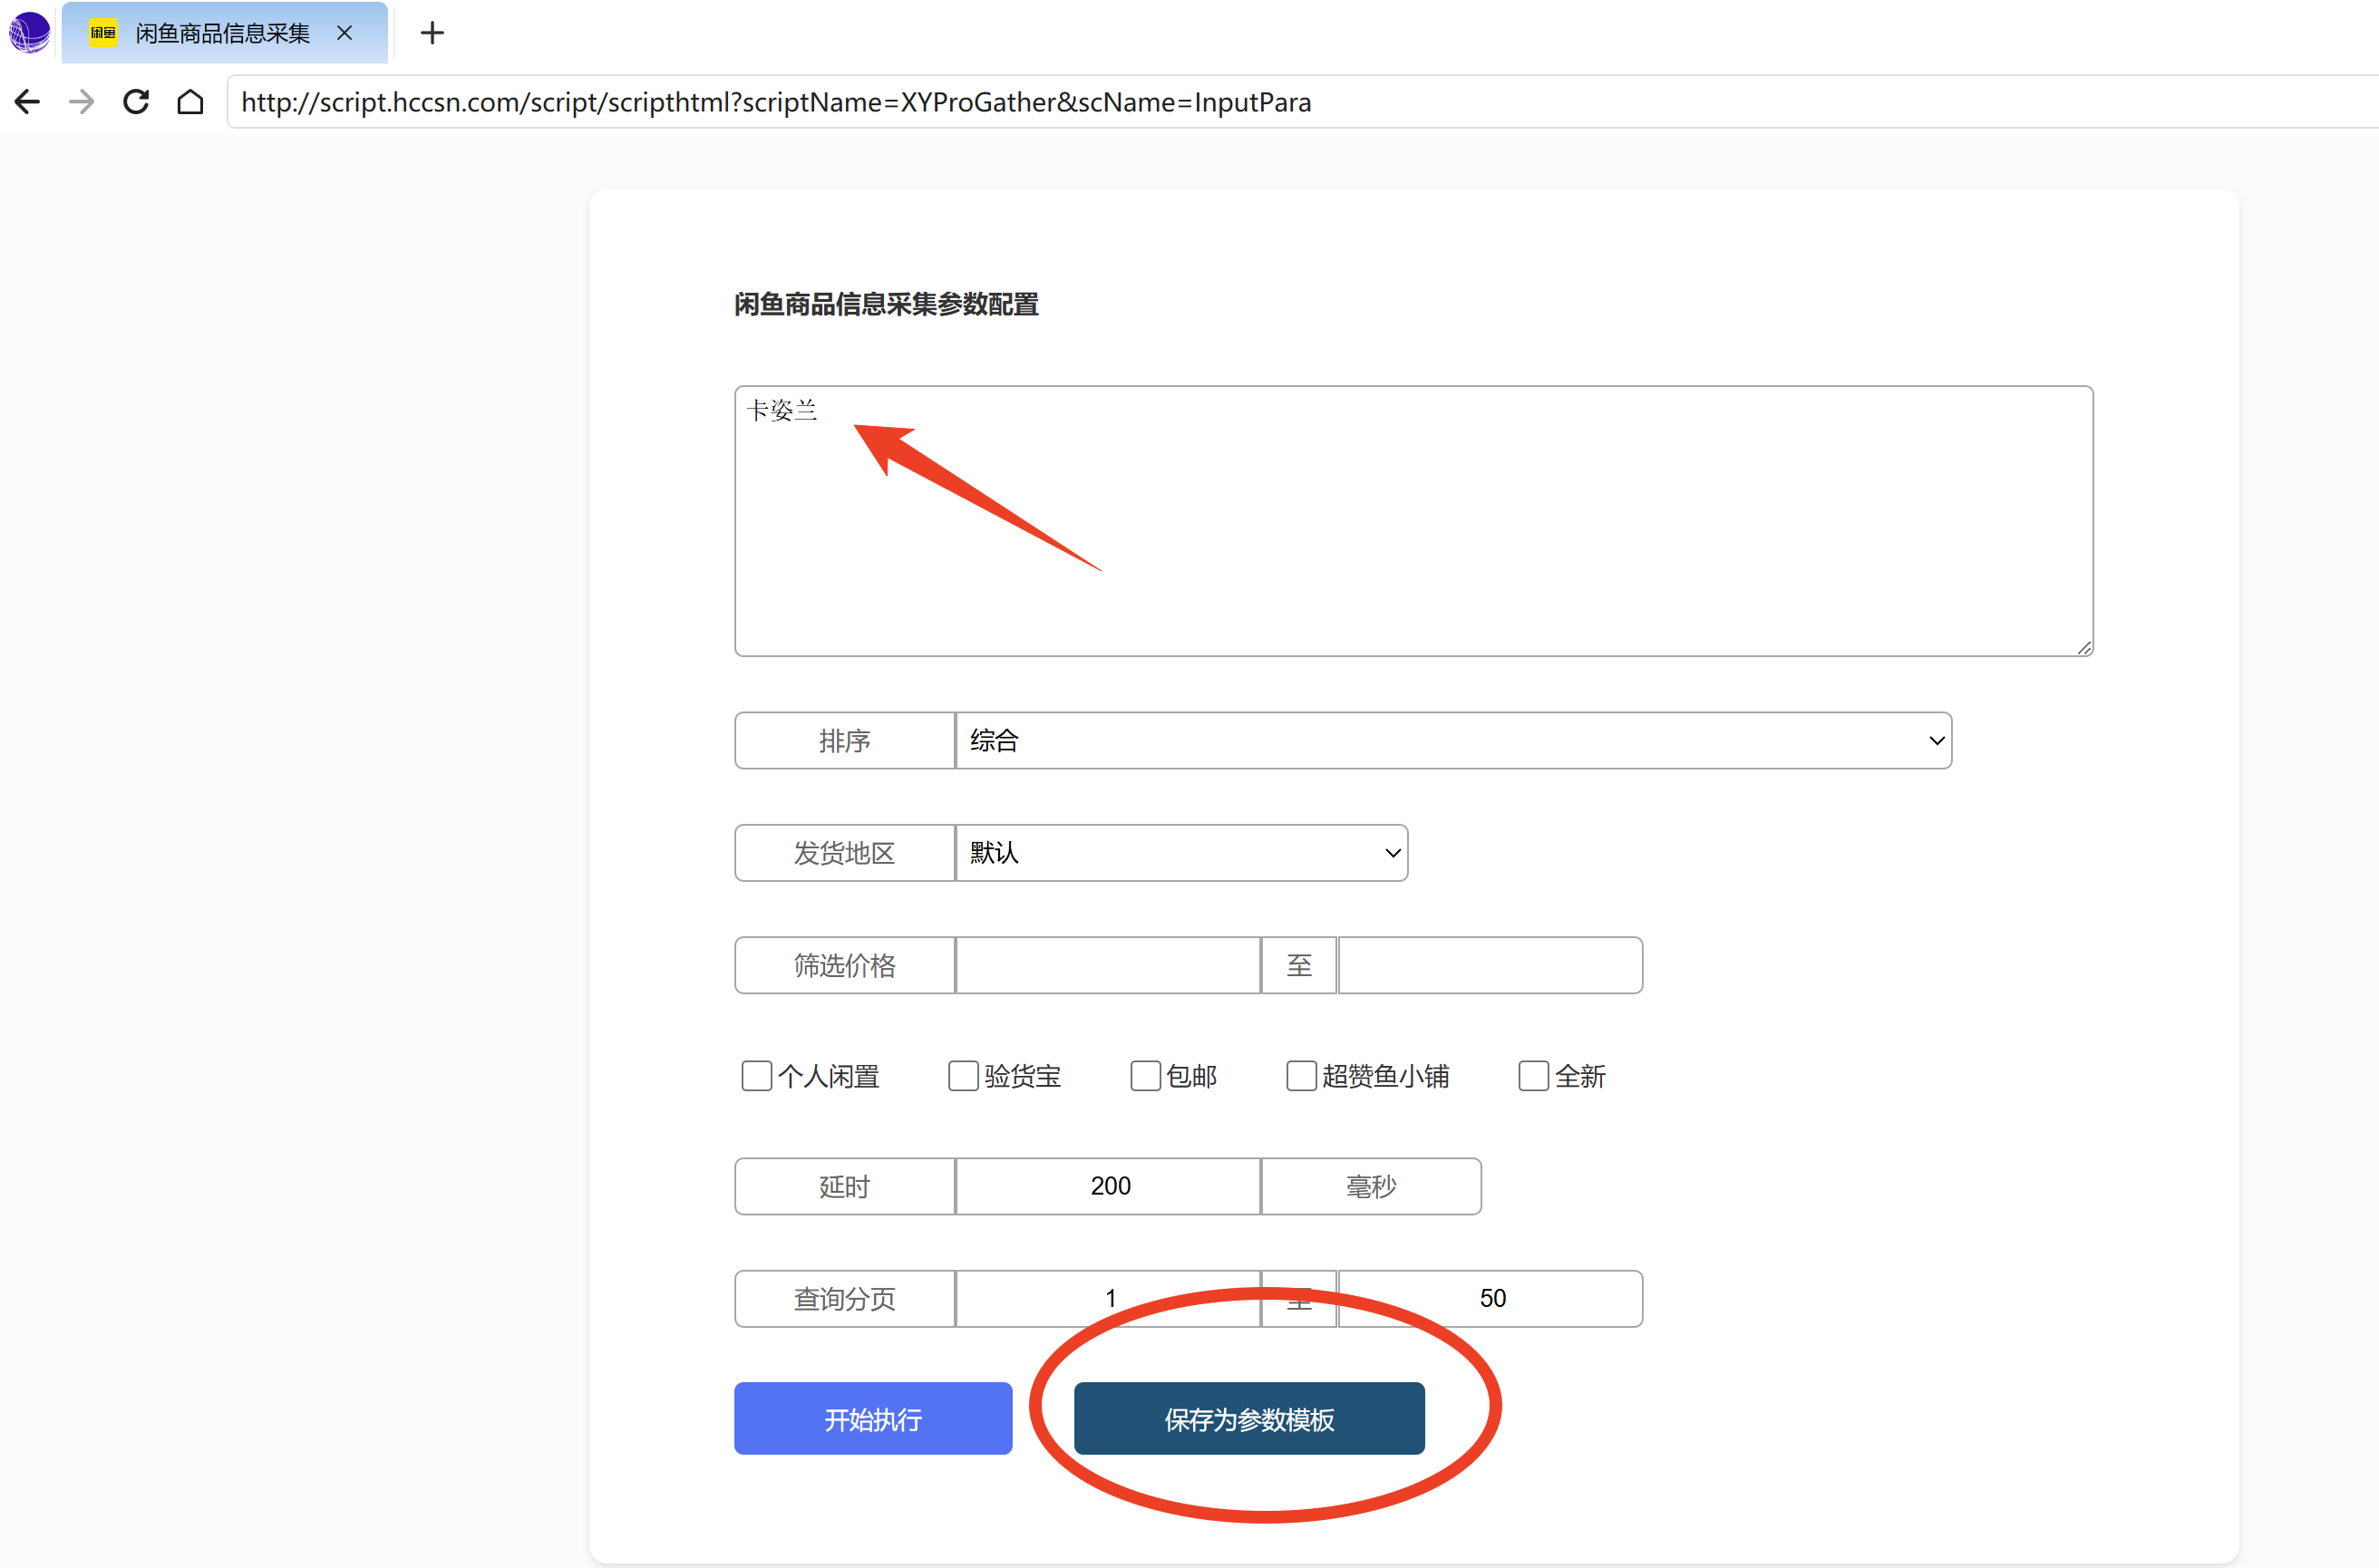This screenshot has height=1568, width=2379.
Task: Open the 发货地区 dropdown showing 默认
Action: point(1181,853)
